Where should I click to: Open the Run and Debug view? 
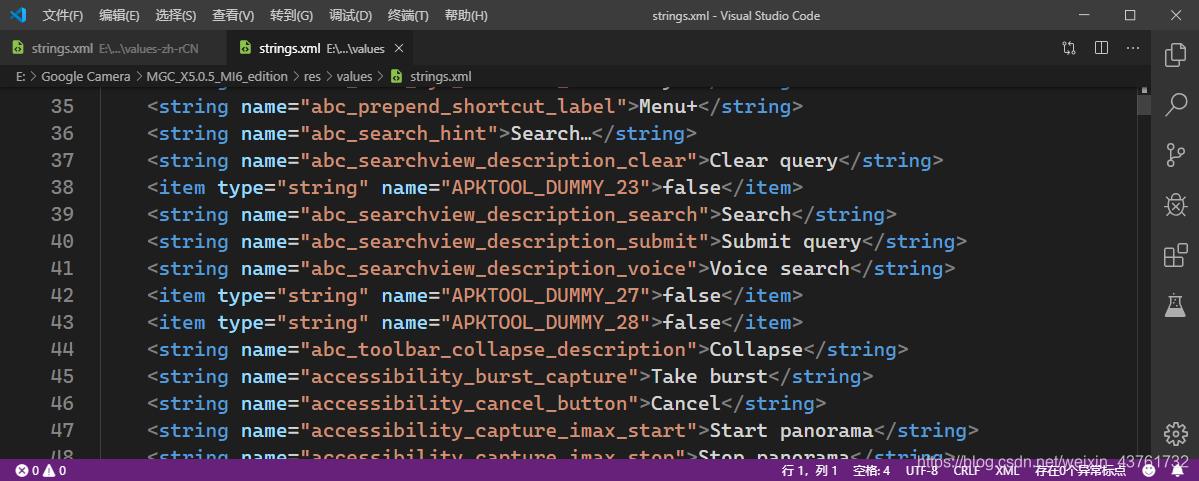click(x=1175, y=205)
